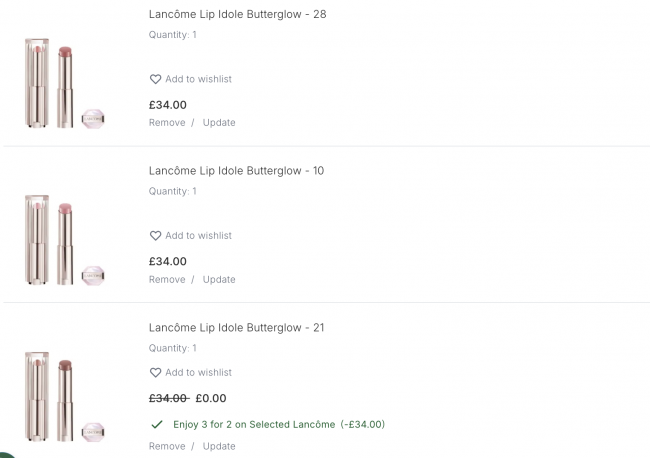Screen dimensions: 650x458
Task: Select the Add to wishlist text for shade 28
Action: pyautogui.click(x=199, y=79)
